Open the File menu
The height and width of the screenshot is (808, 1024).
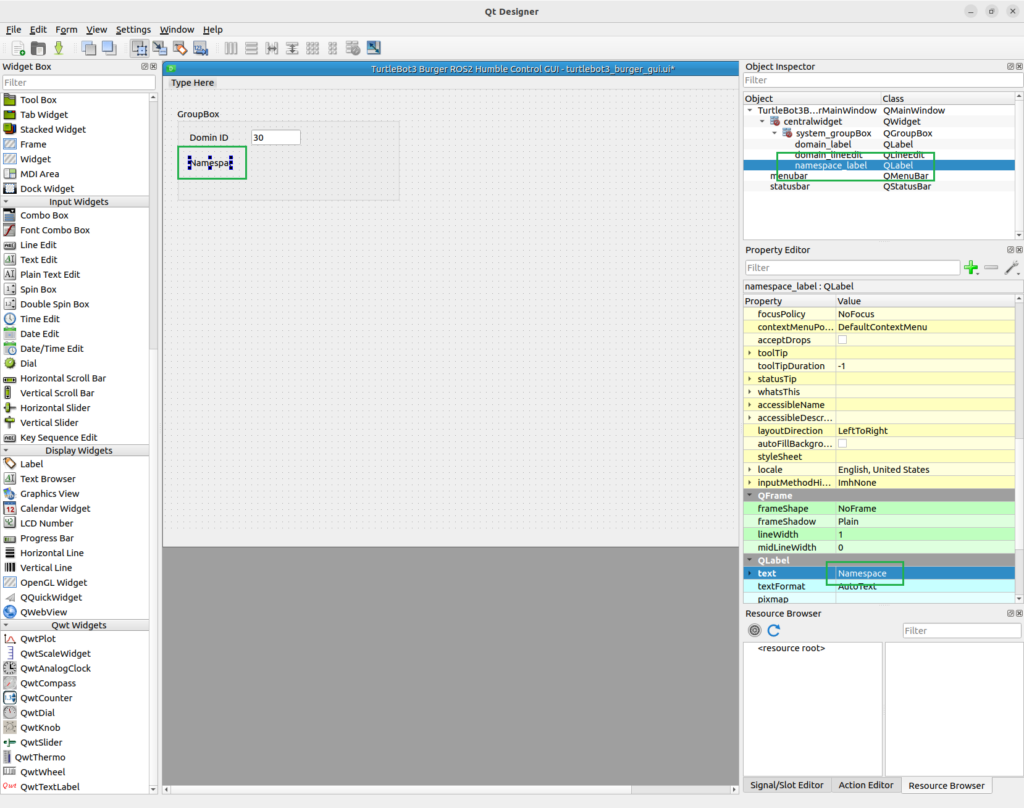(x=14, y=29)
